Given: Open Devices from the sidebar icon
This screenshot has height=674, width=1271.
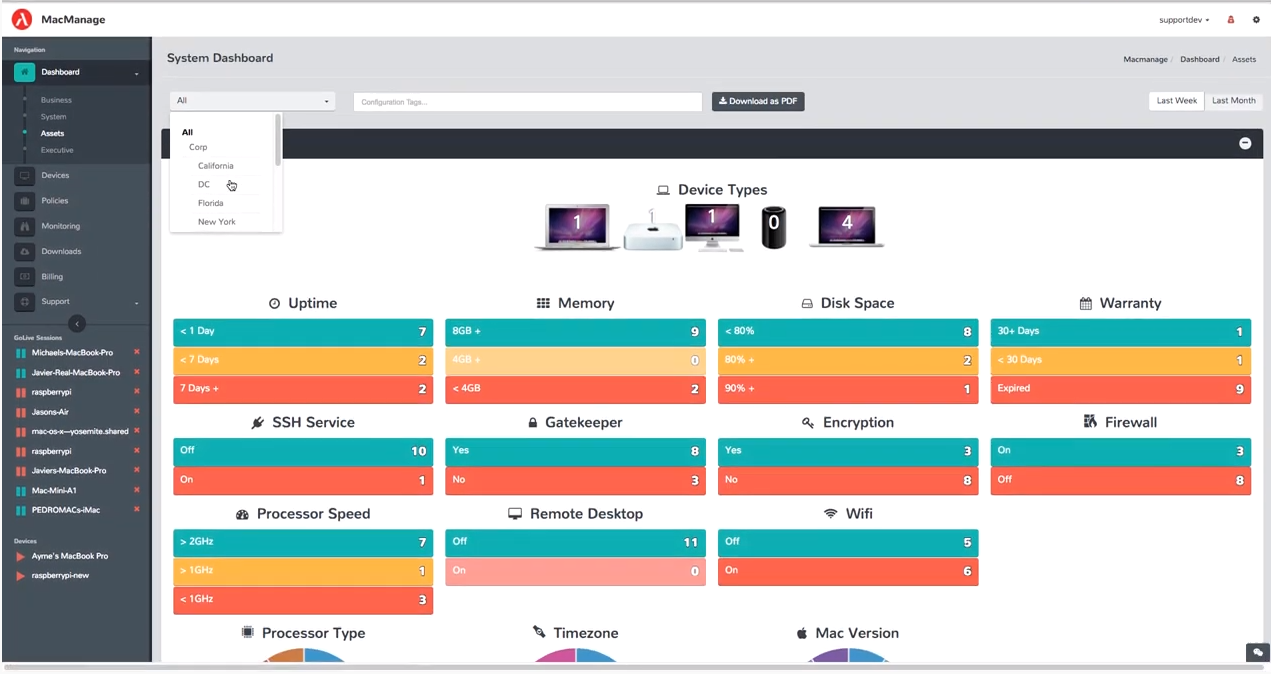Looking at the screenshot, I should point(24,176).
